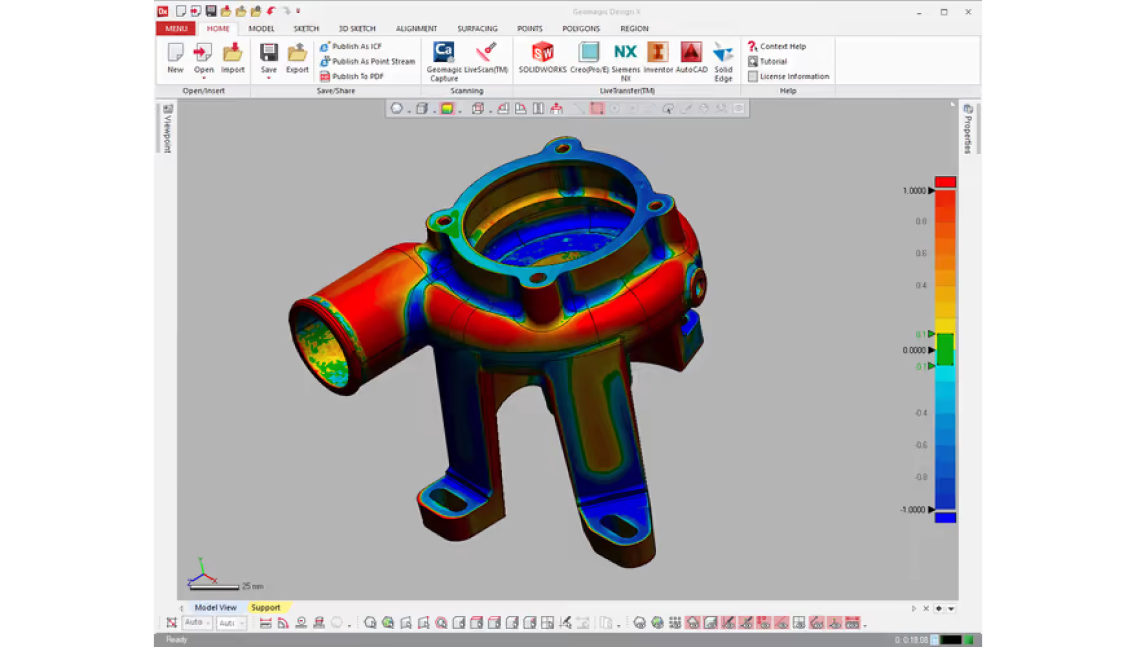The image size is (1136, 647).
Task: Click Publish To PDF
Action: [x=352, y=76]
